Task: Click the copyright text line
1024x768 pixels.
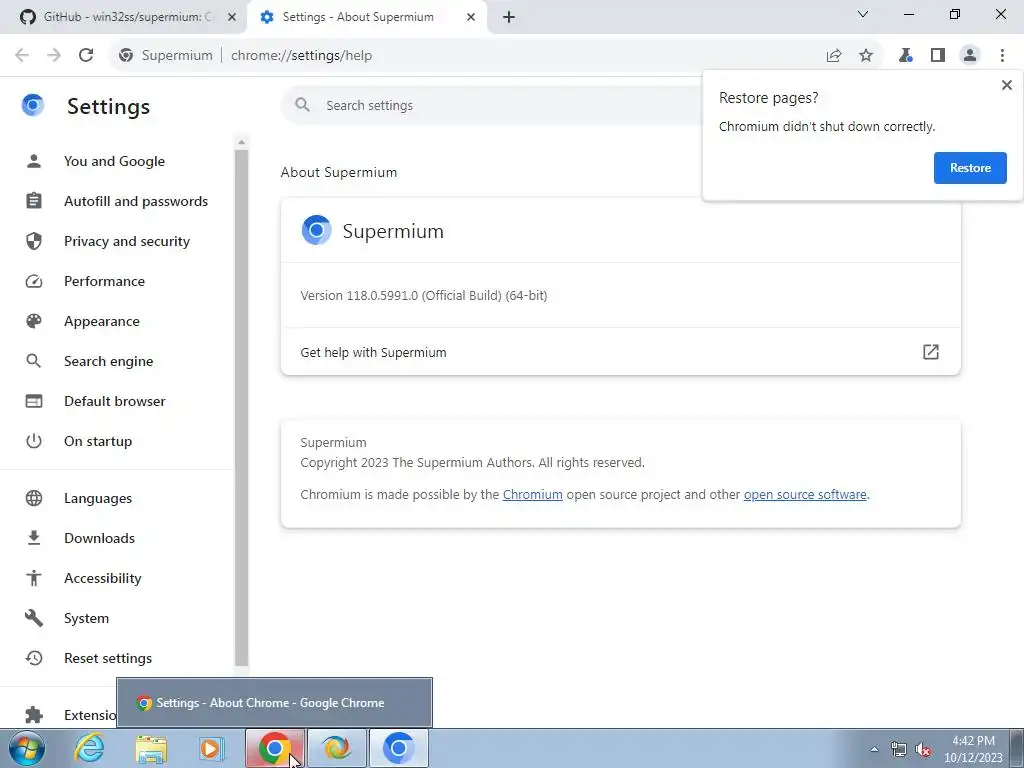Action: coord(472,462)
